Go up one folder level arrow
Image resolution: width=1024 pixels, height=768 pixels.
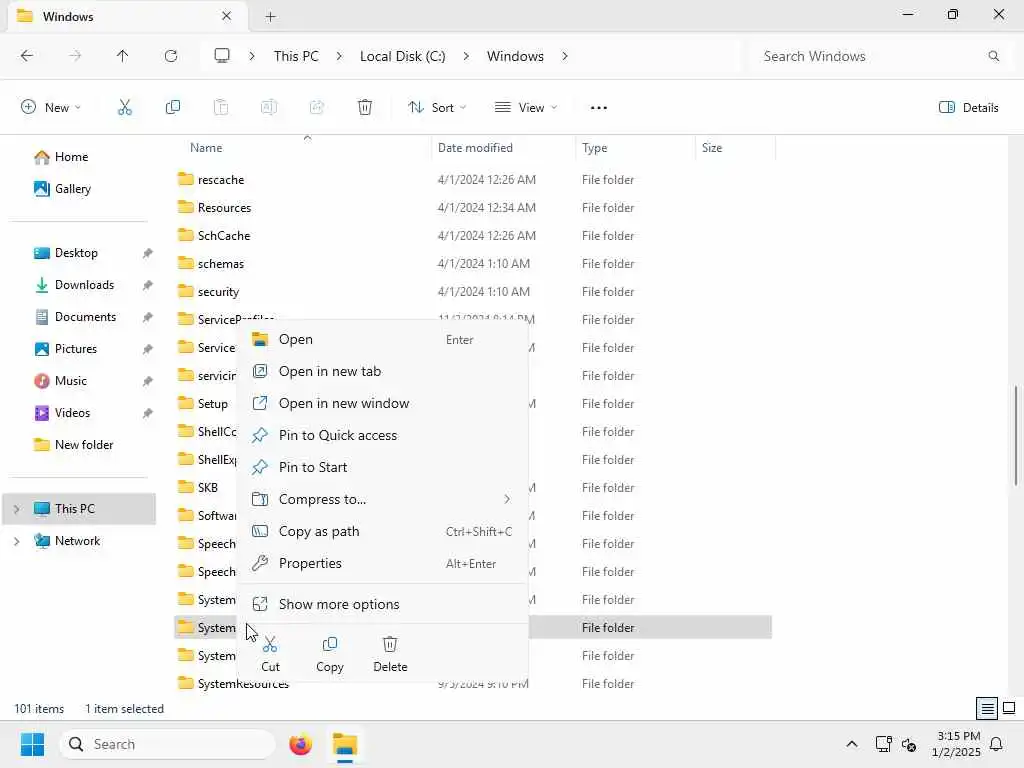[122, 56]
